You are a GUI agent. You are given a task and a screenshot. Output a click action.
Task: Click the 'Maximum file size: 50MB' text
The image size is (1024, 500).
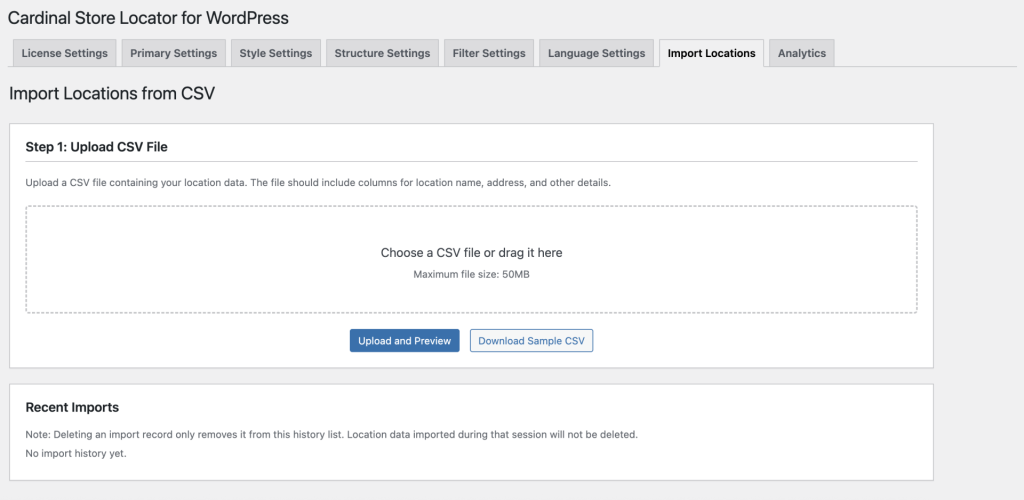coord(472,275)
